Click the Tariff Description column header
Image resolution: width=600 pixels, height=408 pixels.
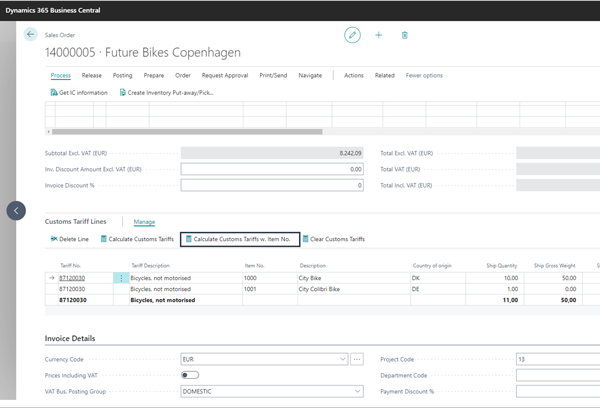click(150, 265)
